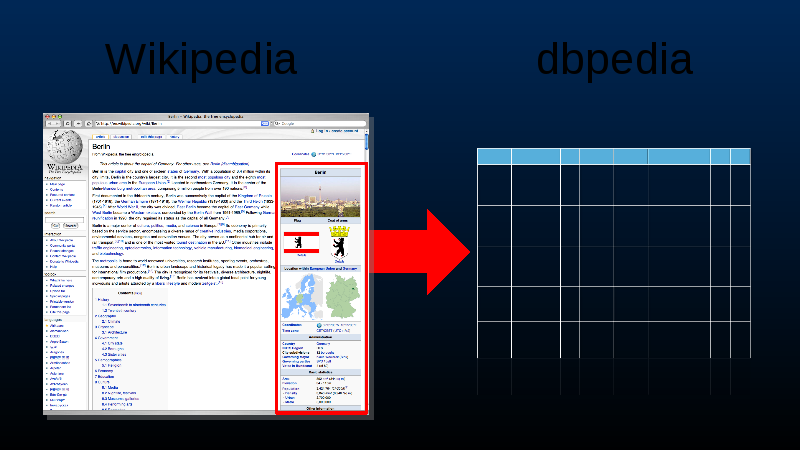Click the globe coordinates icon near the title
Viewport: 800px width, 450px height.
coord(314,154)
